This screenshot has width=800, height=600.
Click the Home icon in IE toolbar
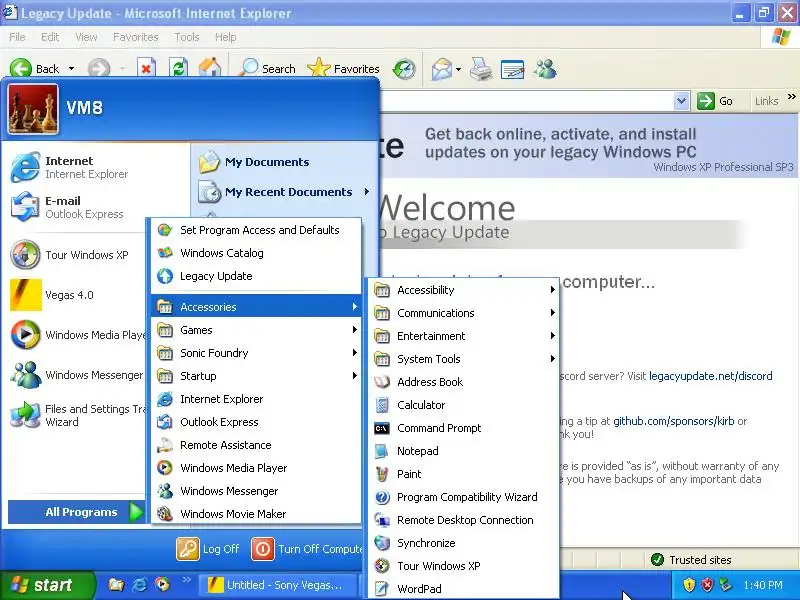(x=210, y=68)
